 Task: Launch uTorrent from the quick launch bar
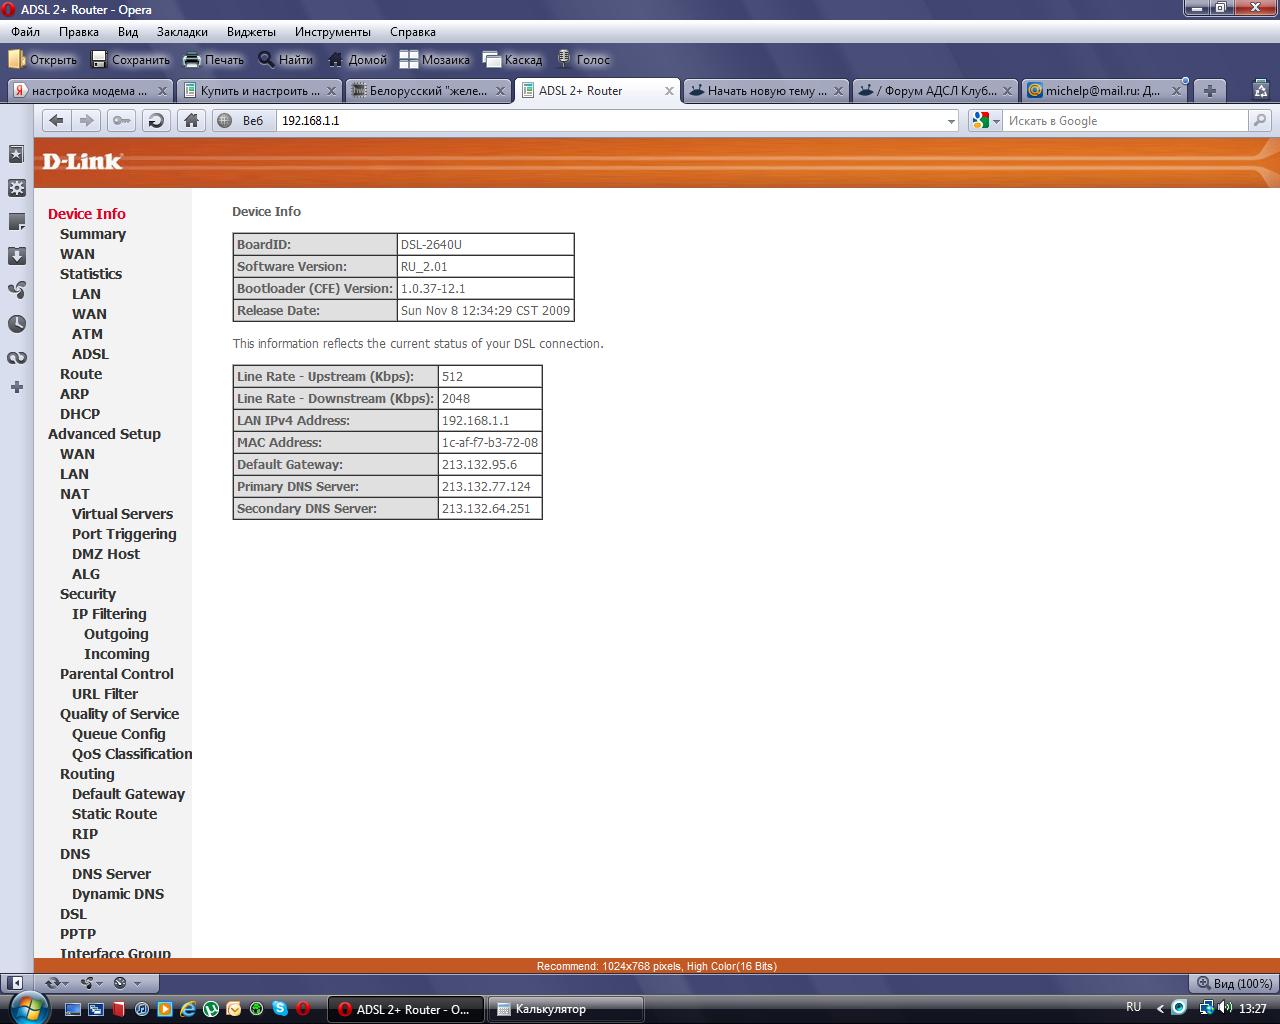[211, 1009]
